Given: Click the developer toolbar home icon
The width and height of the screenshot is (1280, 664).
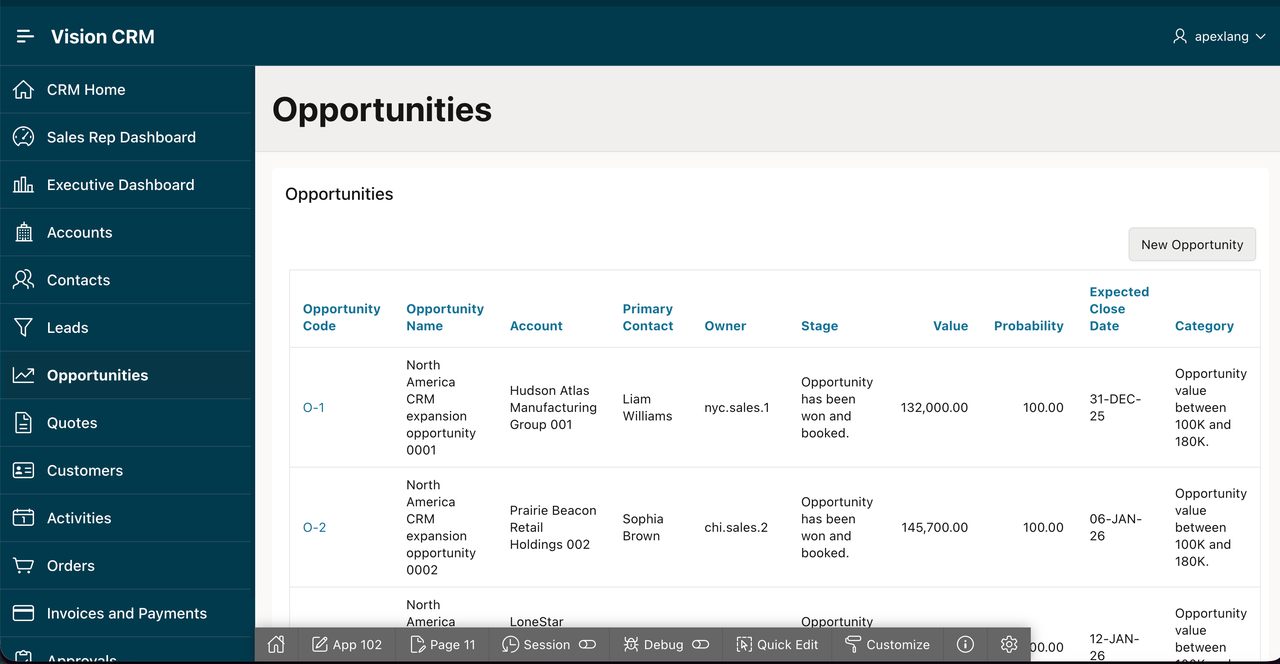Looking at the screenshot, I should click(x=276, y=645).
